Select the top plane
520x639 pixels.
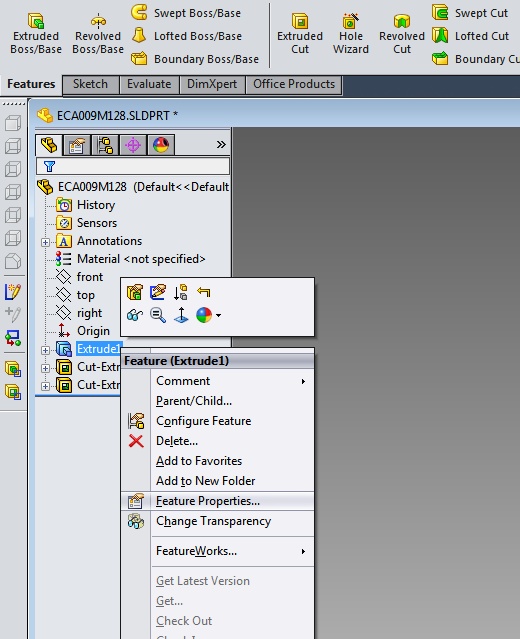[x=75, y=295]
